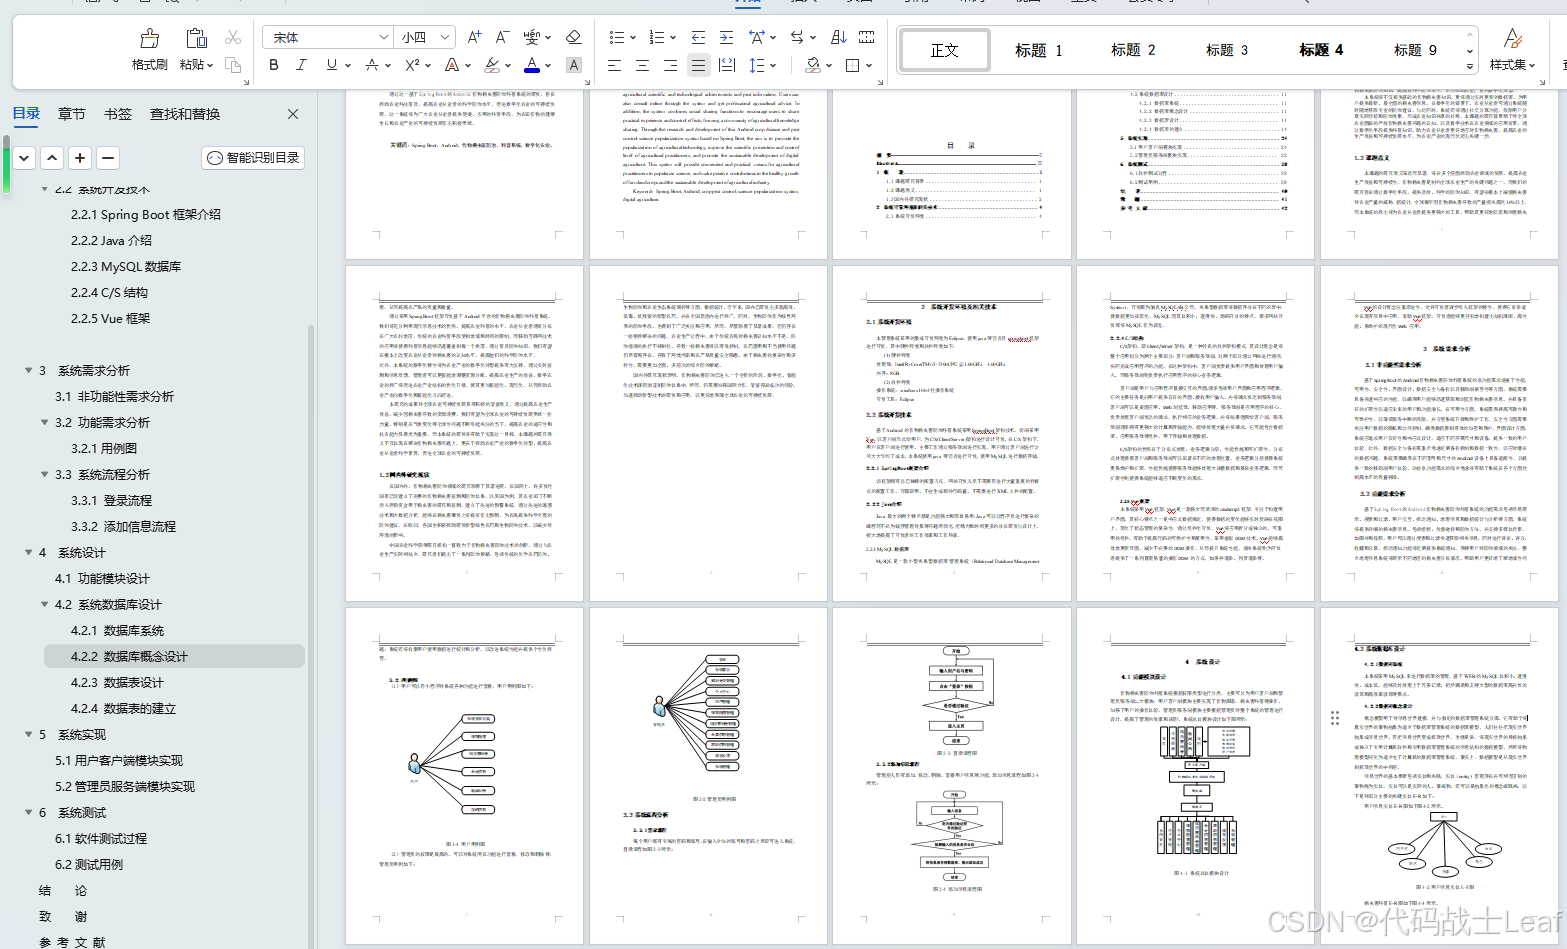
Task: Click the Copy icon below scissors
Action: click(233, 65)
